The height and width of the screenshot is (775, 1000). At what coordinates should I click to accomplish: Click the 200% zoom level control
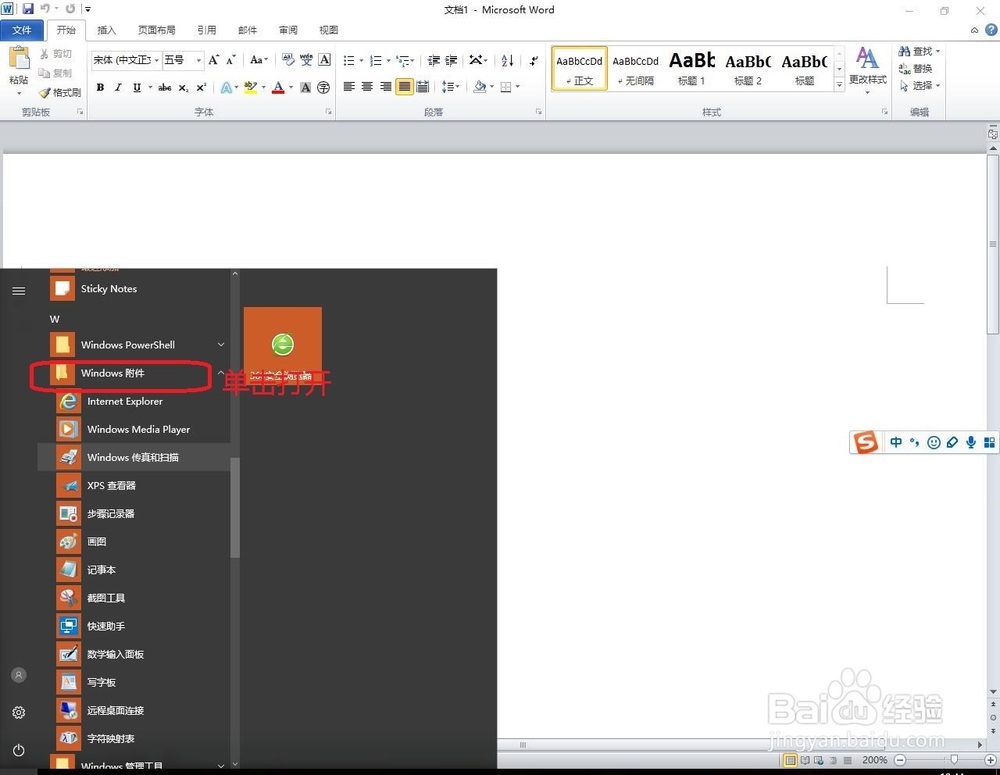point(874,760)
